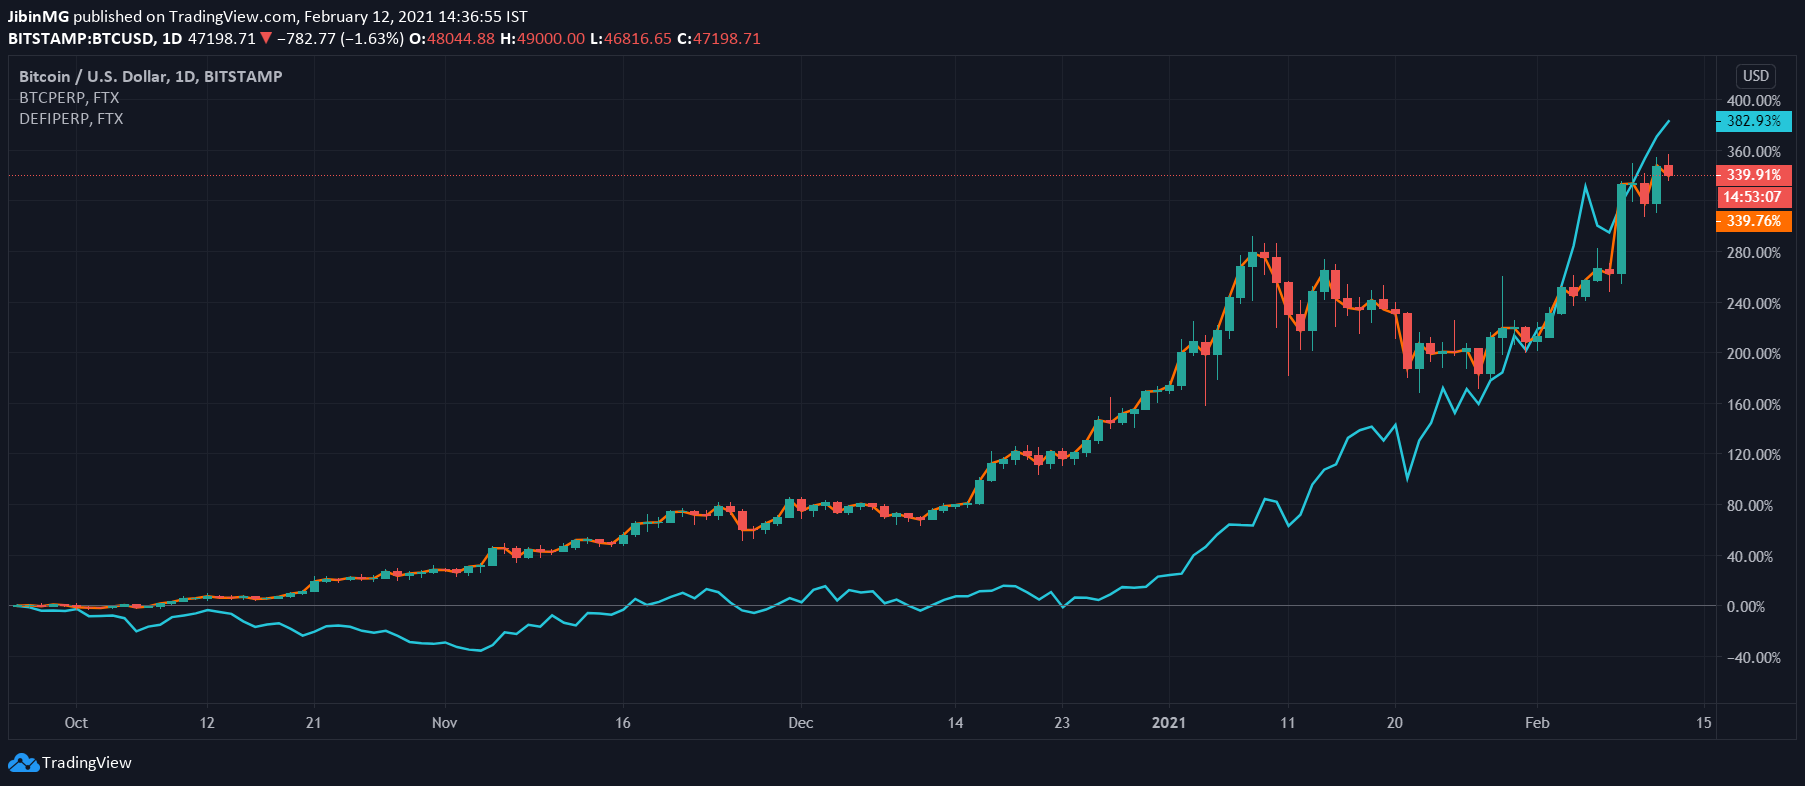Screen dimensions: 1805x786
Task: Click the Feb date label
Action: 1537,723
